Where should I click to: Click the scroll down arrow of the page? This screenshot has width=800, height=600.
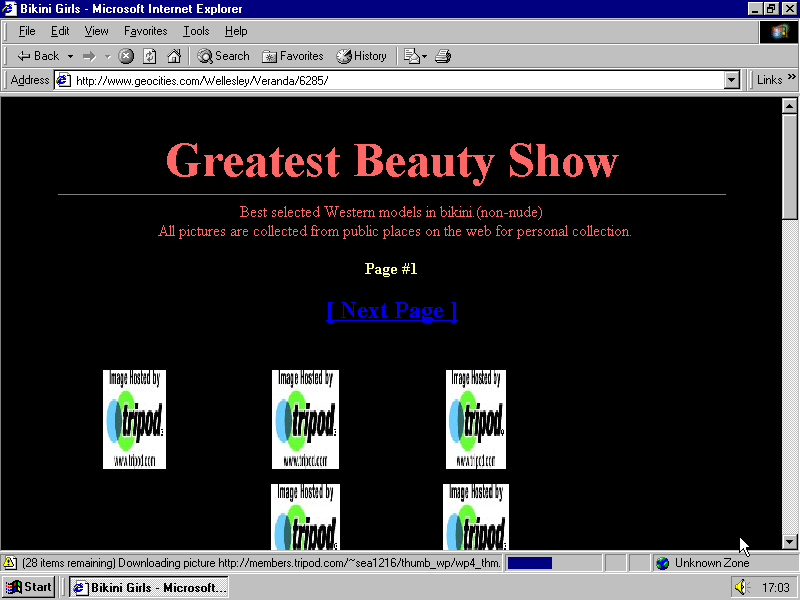click(x=789, y=542)
